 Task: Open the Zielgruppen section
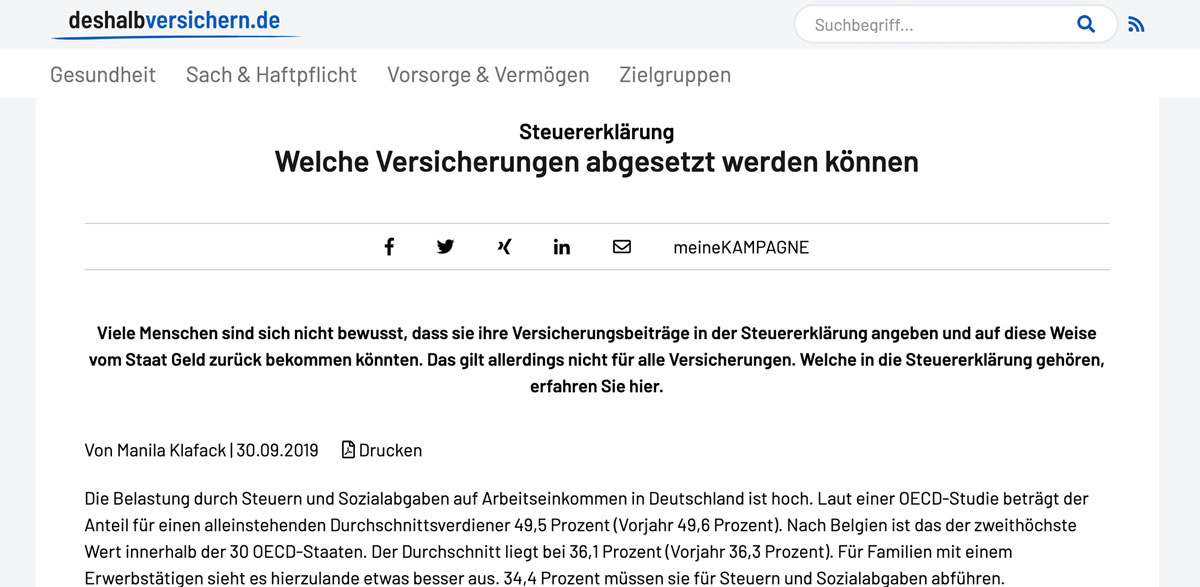(674, 73)
